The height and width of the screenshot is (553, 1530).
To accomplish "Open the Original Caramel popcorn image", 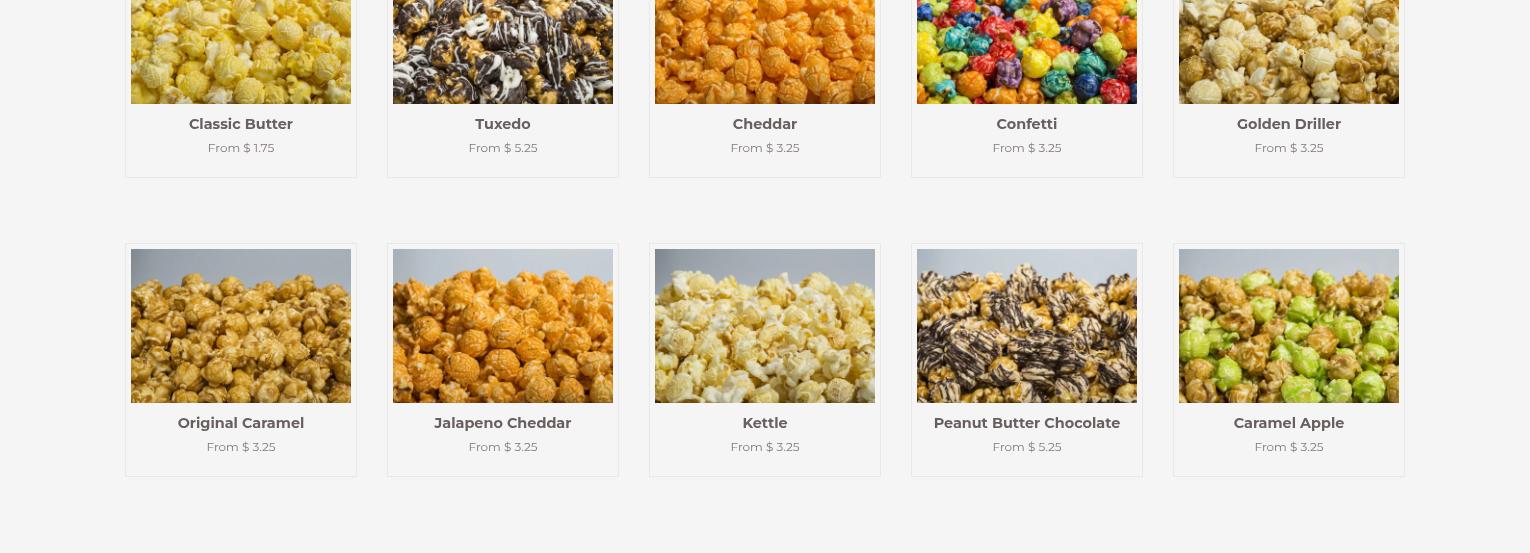I will (x=241, y=326).
